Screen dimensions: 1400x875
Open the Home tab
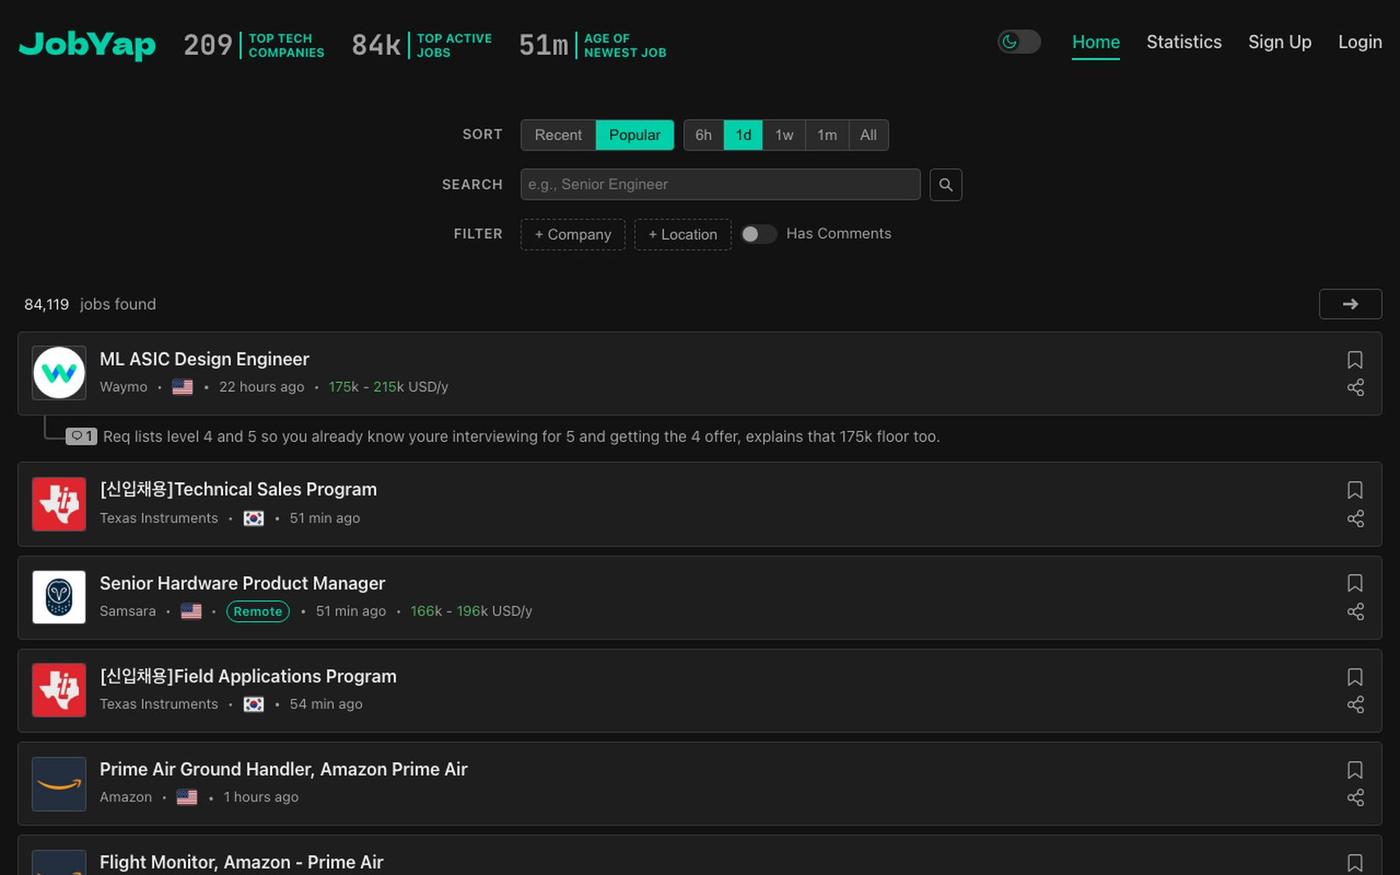[x=1096, y=42]
